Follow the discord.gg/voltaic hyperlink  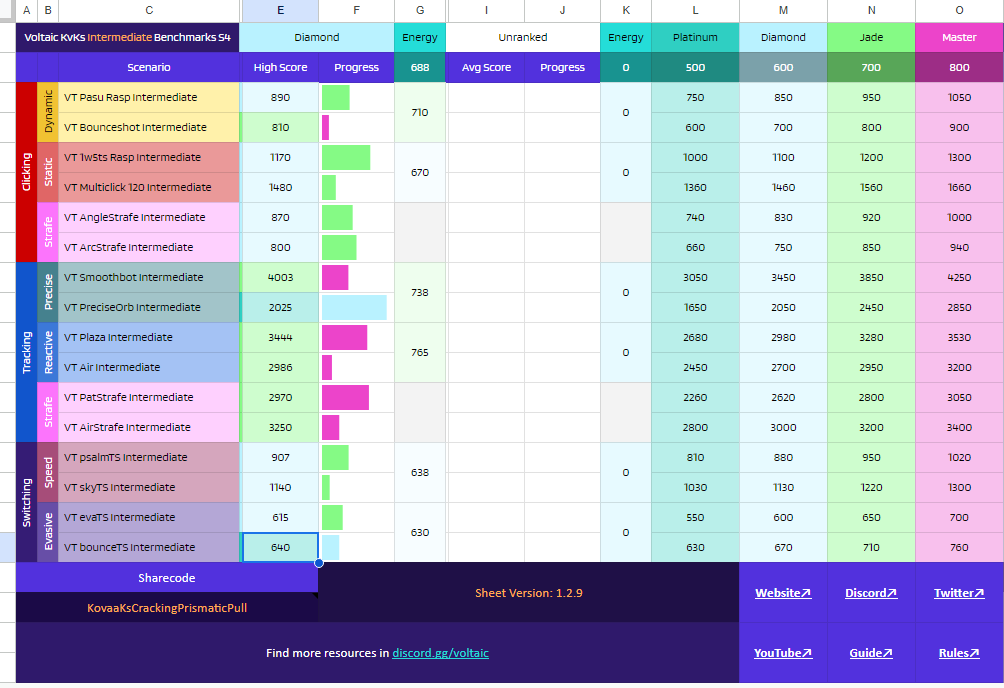[440, 653]
